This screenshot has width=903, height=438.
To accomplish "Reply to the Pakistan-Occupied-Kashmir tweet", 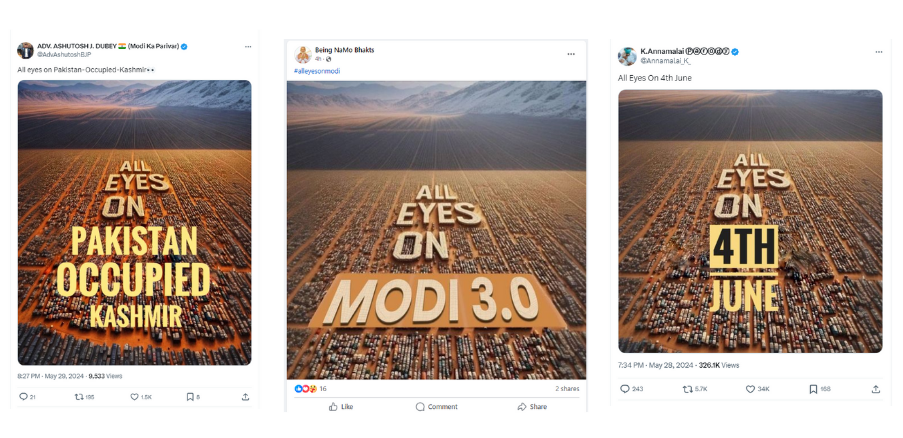I will 23,397.
